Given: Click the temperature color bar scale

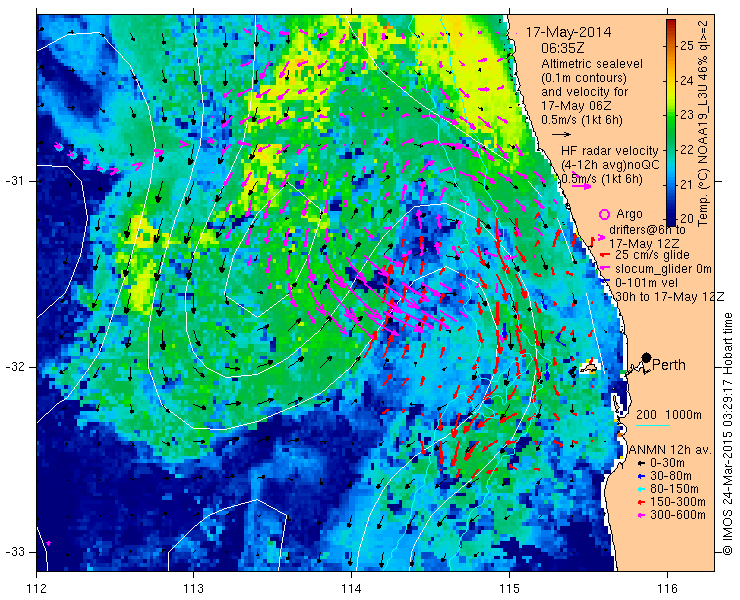Looking at the screenshot, I should click(671, 123).
